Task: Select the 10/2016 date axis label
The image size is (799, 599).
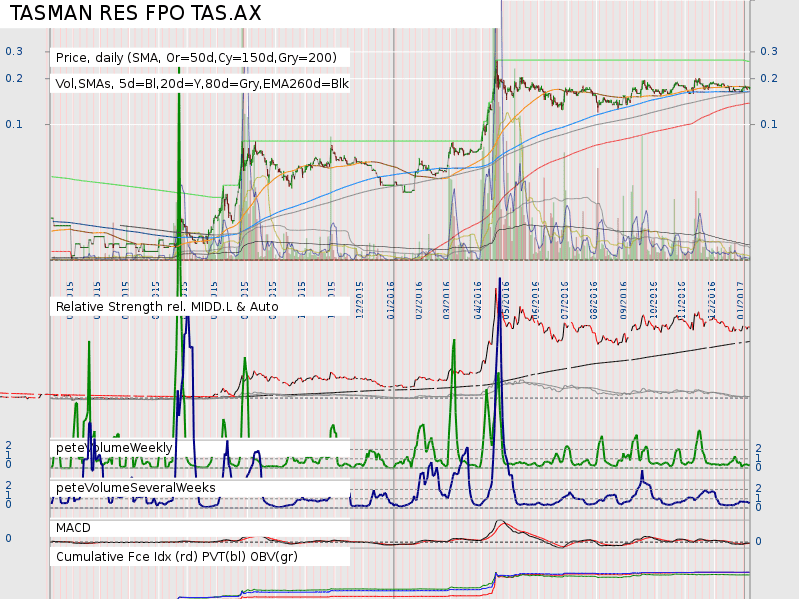Action: click(653, 300)
